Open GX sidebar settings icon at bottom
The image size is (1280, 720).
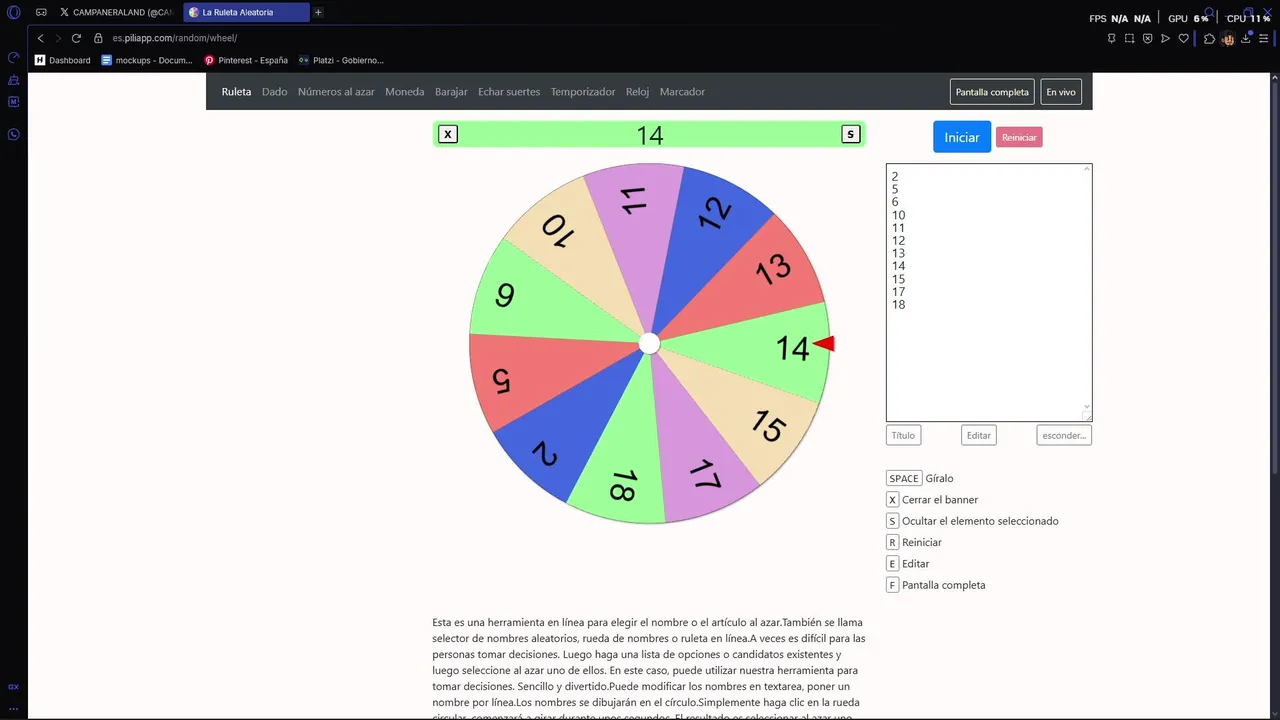tap(14, 687)
